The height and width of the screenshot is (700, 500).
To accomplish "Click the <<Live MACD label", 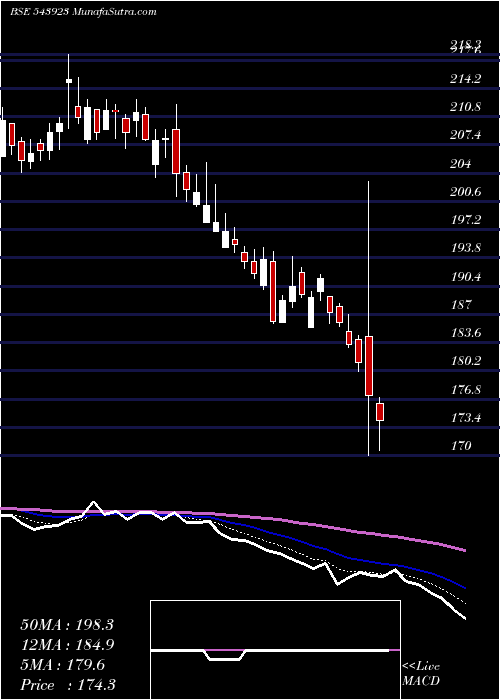I will [x=421, y=673].
